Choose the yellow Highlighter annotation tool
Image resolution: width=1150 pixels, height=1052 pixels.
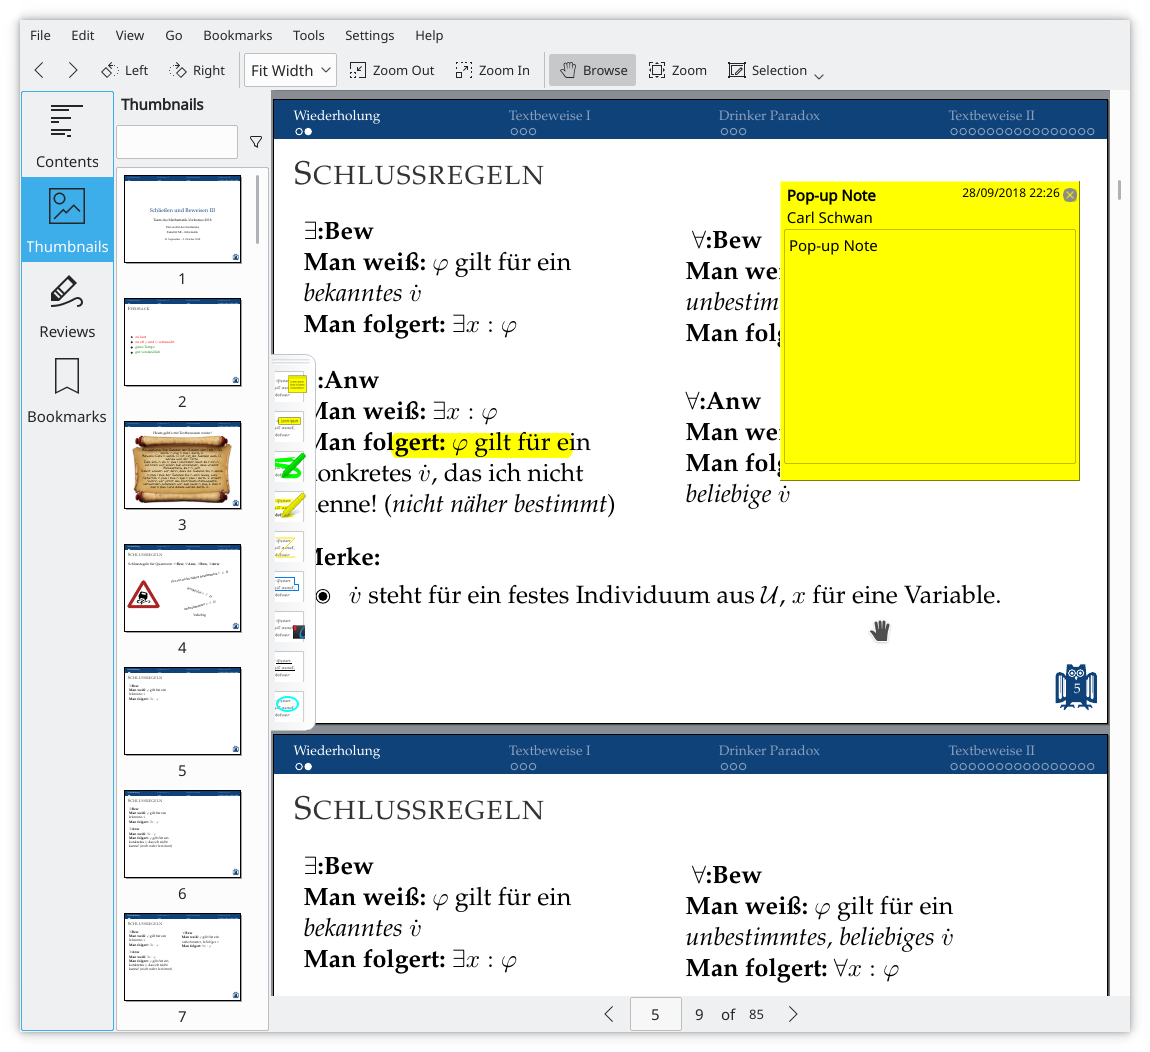(x=290, y=505)
